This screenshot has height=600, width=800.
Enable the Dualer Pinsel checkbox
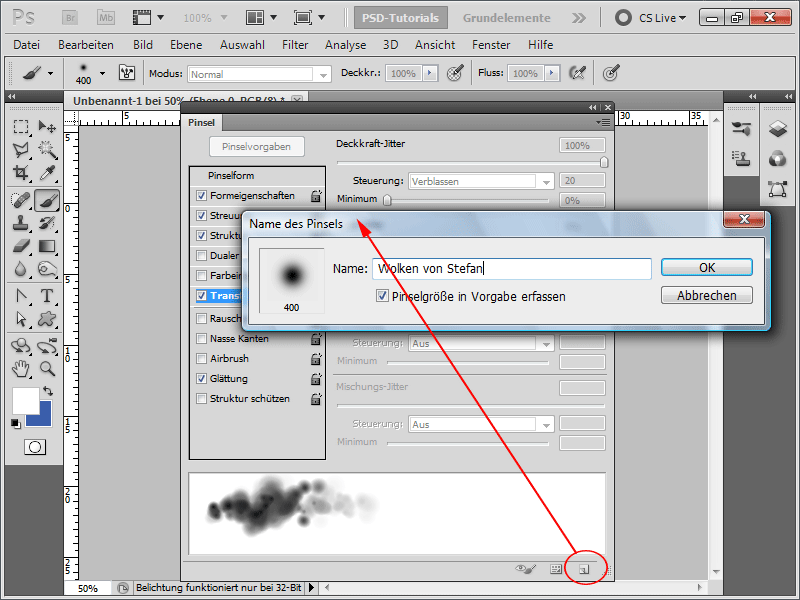tap(202, 256)
